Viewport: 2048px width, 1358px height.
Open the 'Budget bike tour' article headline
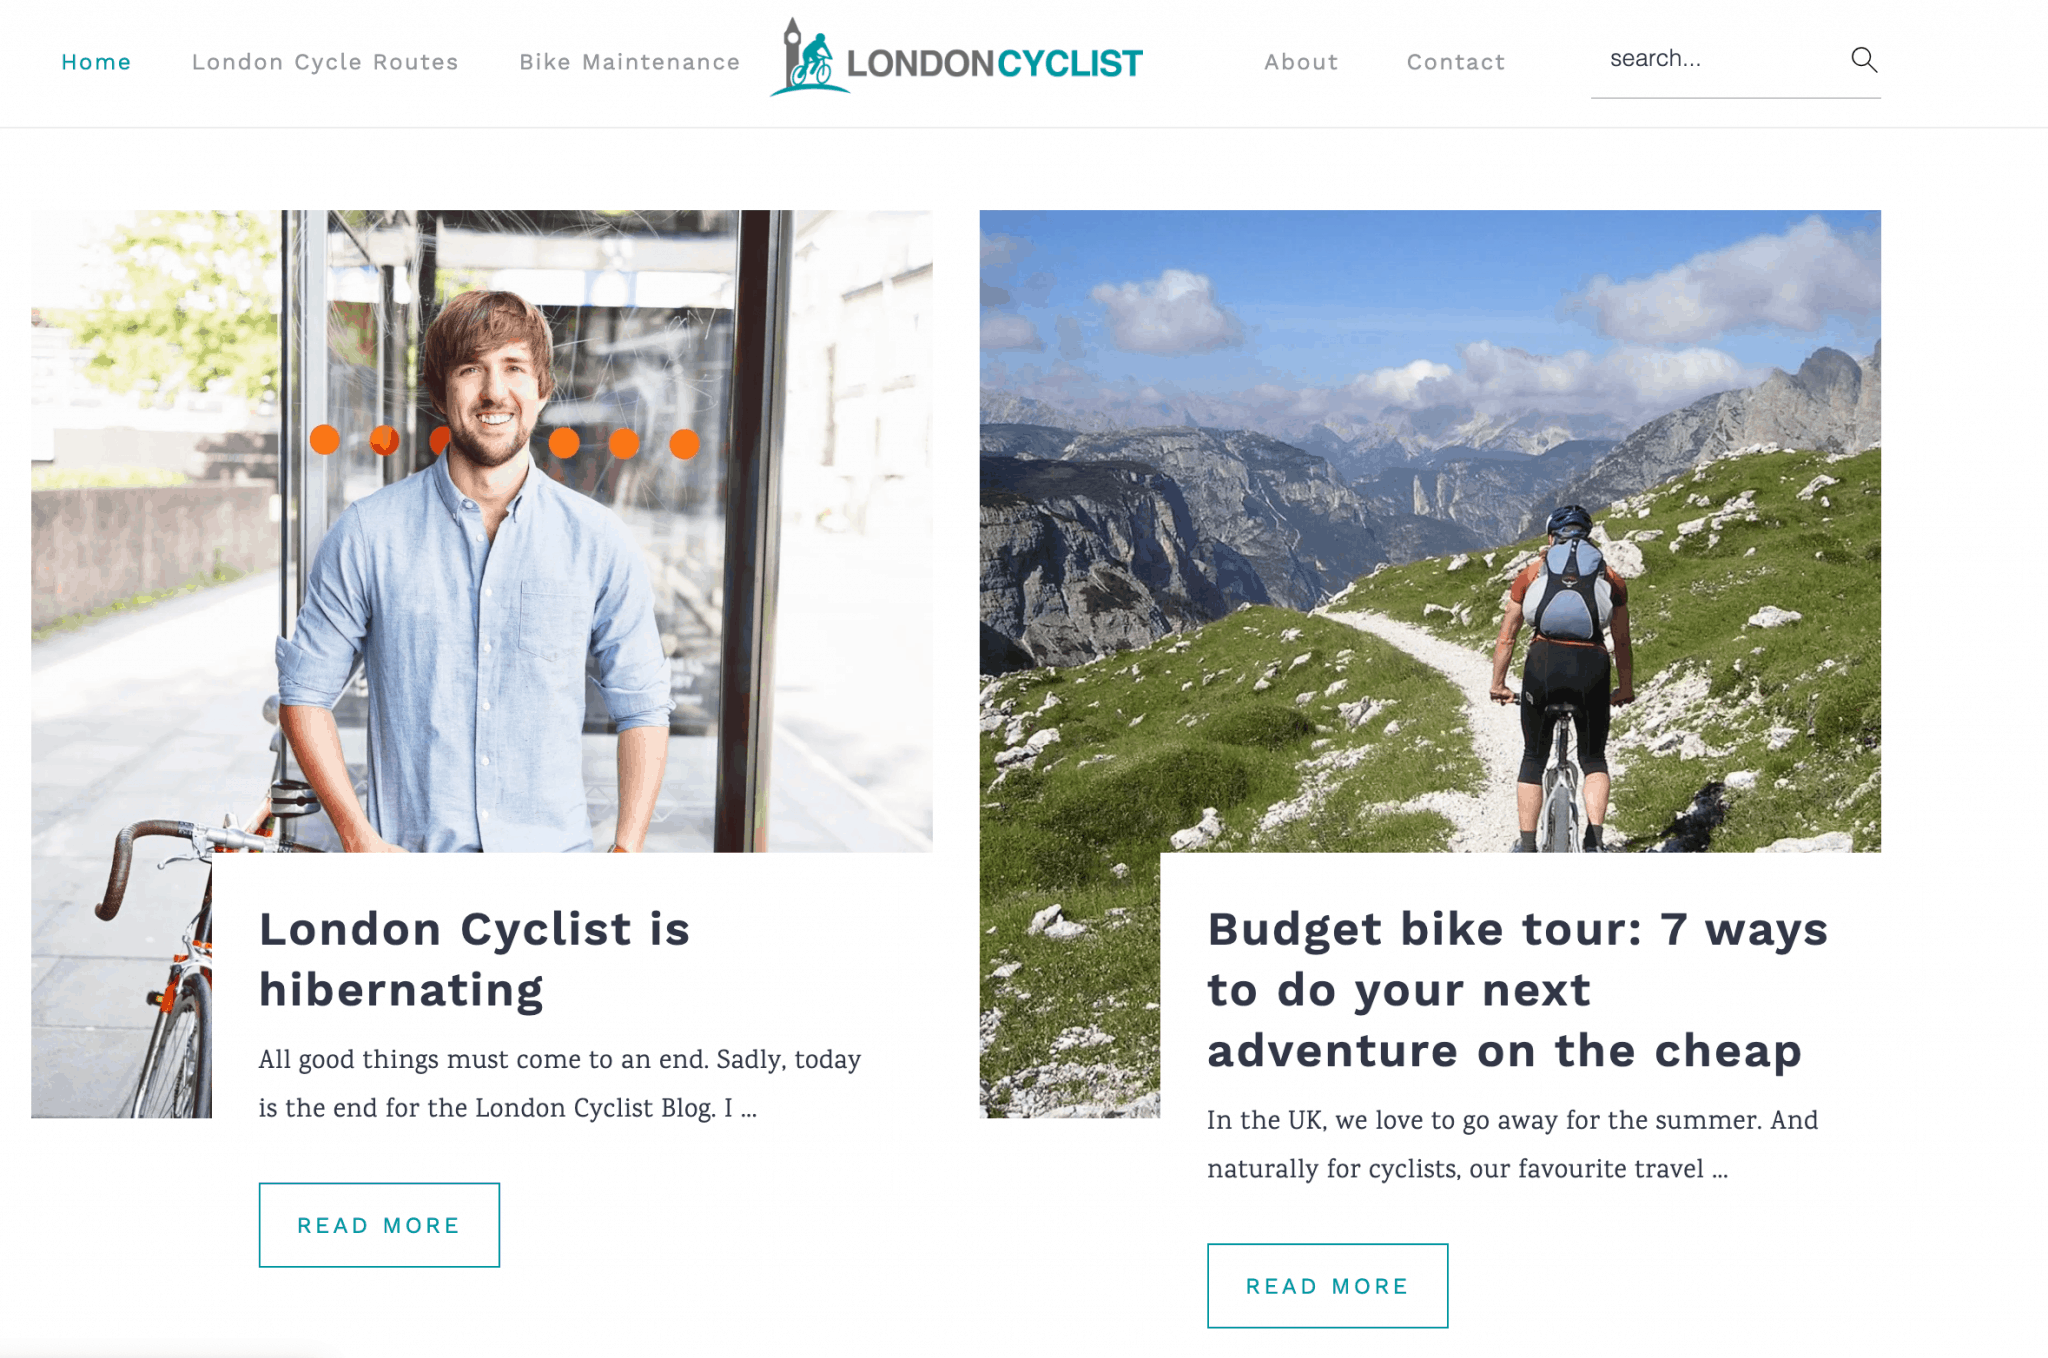(x=1518, y=989)
